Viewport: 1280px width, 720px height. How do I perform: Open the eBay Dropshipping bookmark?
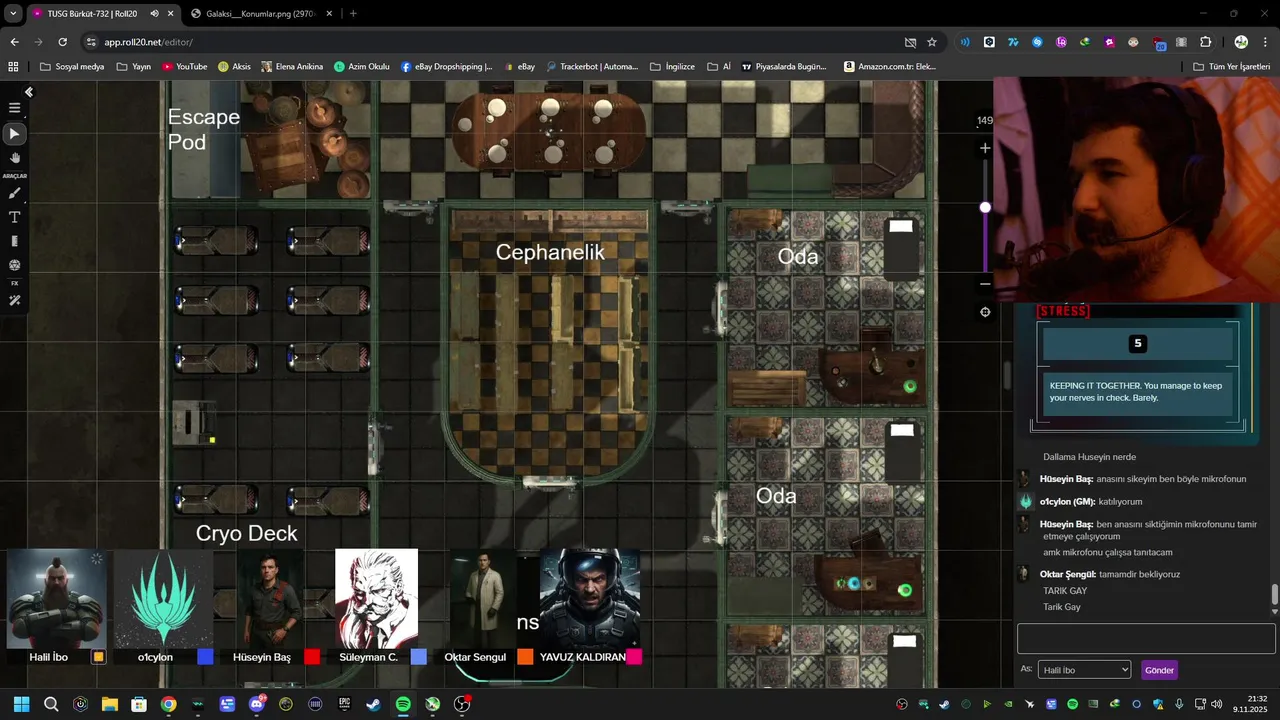446,67
